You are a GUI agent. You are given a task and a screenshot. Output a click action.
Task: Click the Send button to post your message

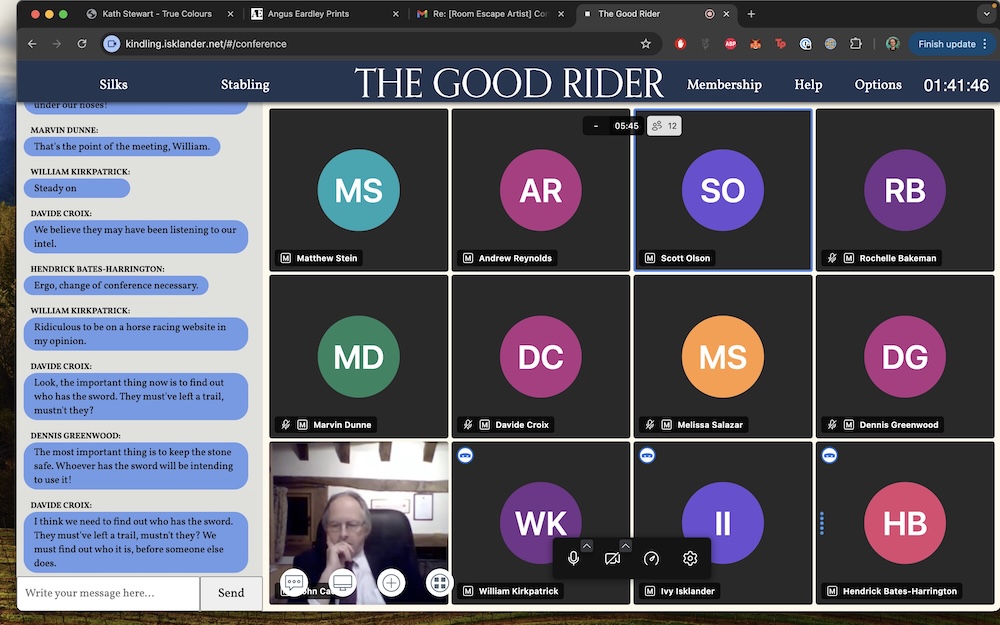231,593
